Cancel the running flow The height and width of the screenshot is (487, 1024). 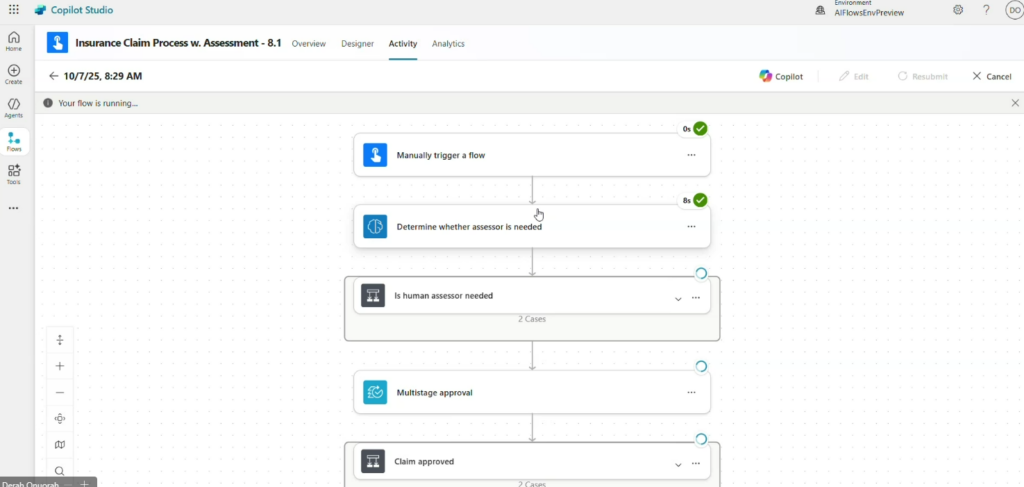(991, 76)
